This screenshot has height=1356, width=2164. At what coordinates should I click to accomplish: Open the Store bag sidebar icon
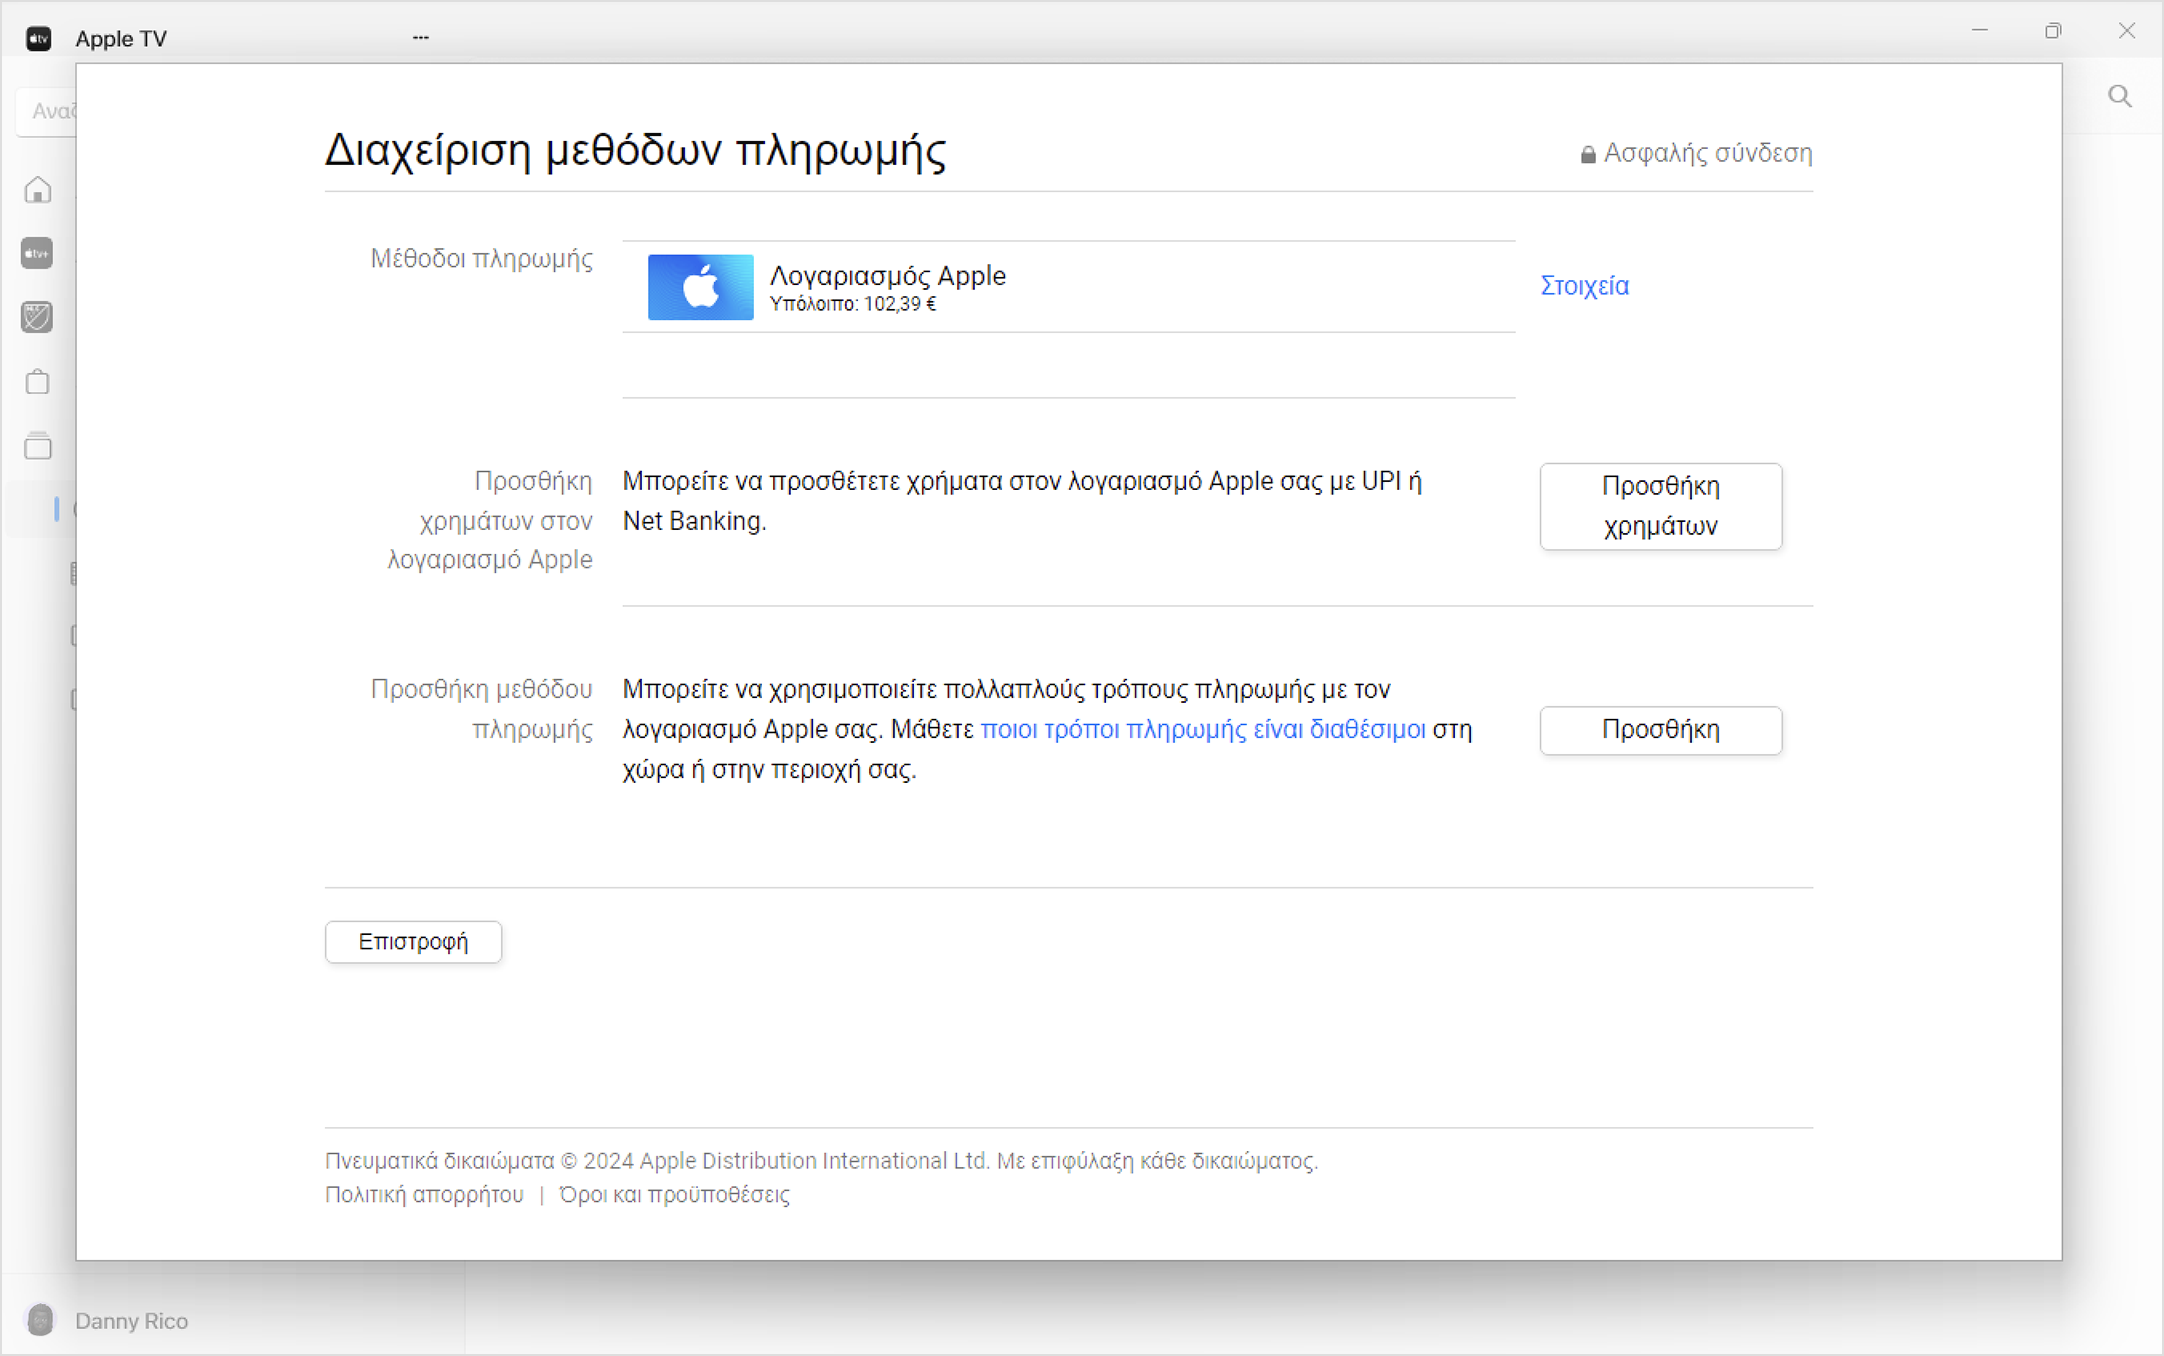38,381
